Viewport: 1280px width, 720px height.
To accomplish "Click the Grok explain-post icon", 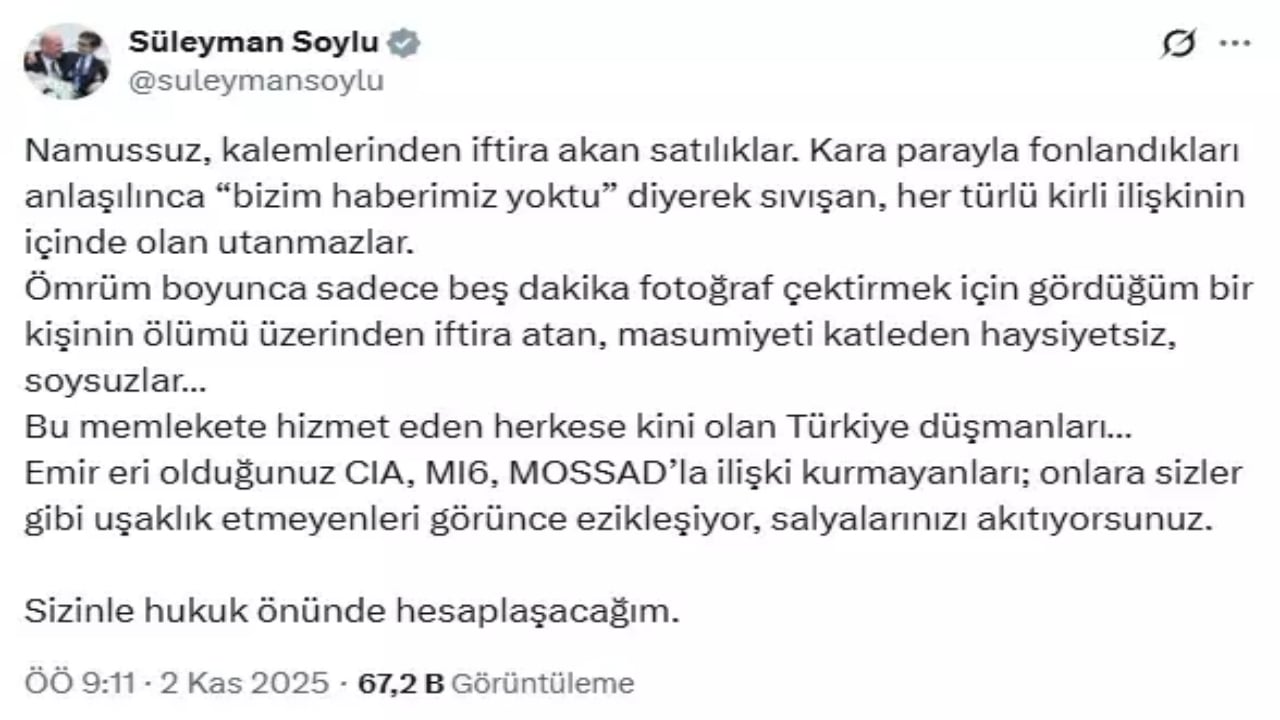I will pyautogui.click(x=1180, y=43).
